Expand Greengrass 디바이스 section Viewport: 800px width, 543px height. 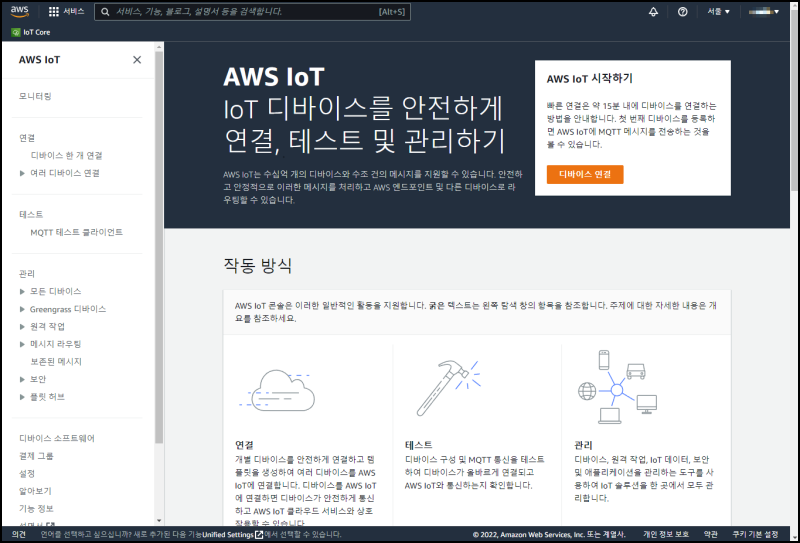pyautogui.click(x=22, y=309)
